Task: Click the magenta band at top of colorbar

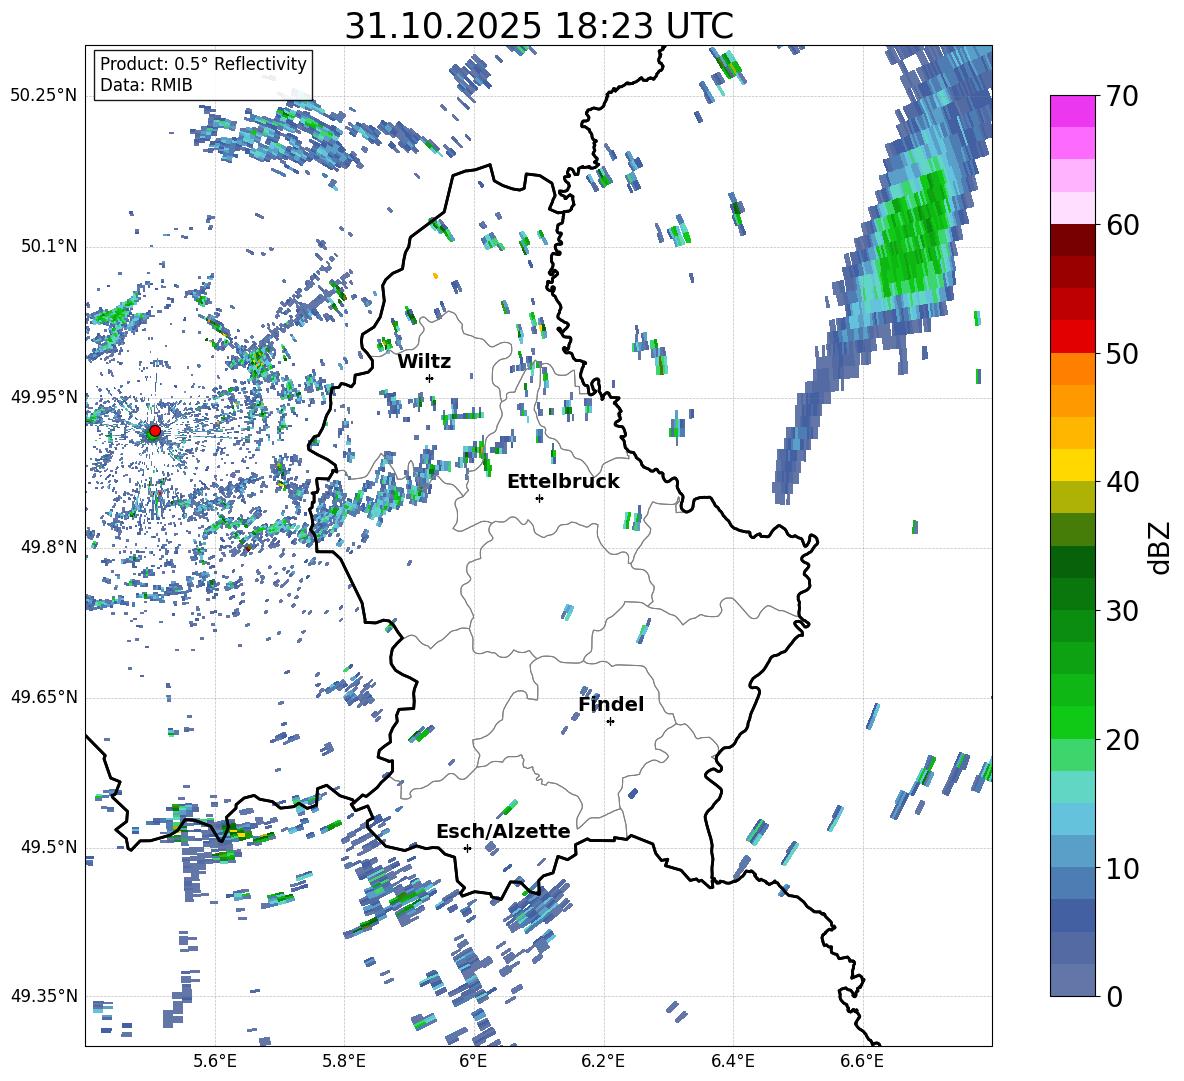Action: coord(1073,111)
